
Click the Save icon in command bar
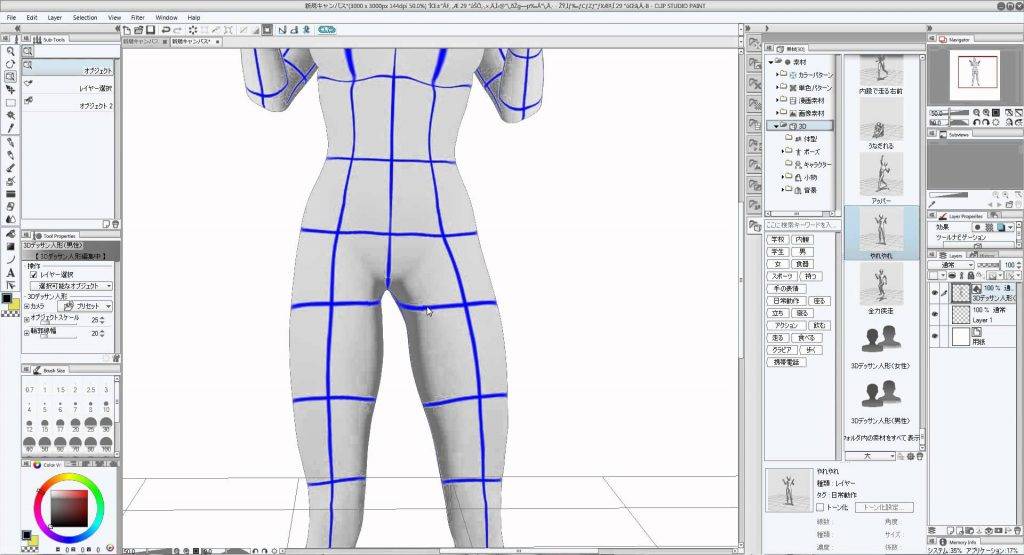click(150, 30)
